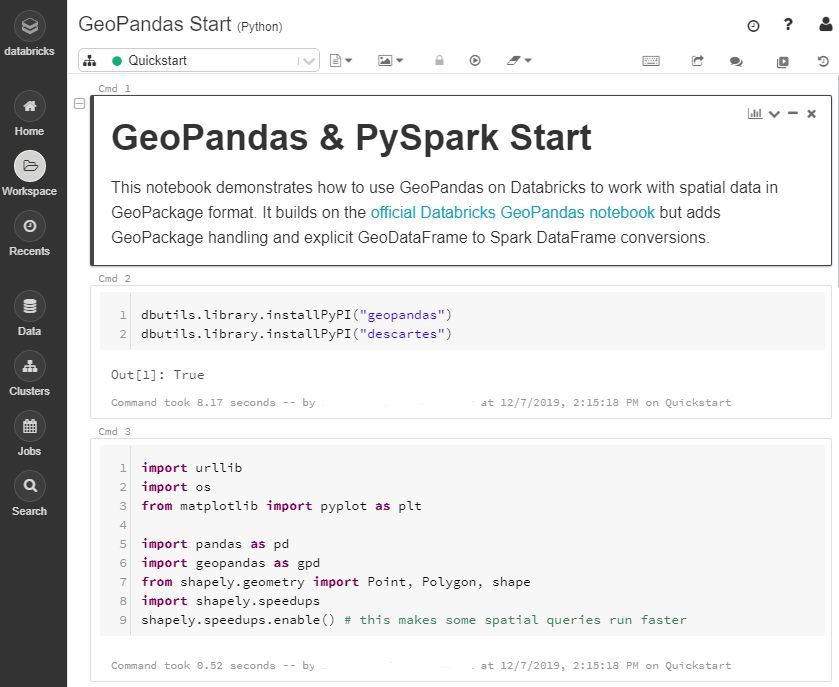This screenshot has height=687, width=839.
Task: Click the 'Cmd 2' label
Action: 115,278
